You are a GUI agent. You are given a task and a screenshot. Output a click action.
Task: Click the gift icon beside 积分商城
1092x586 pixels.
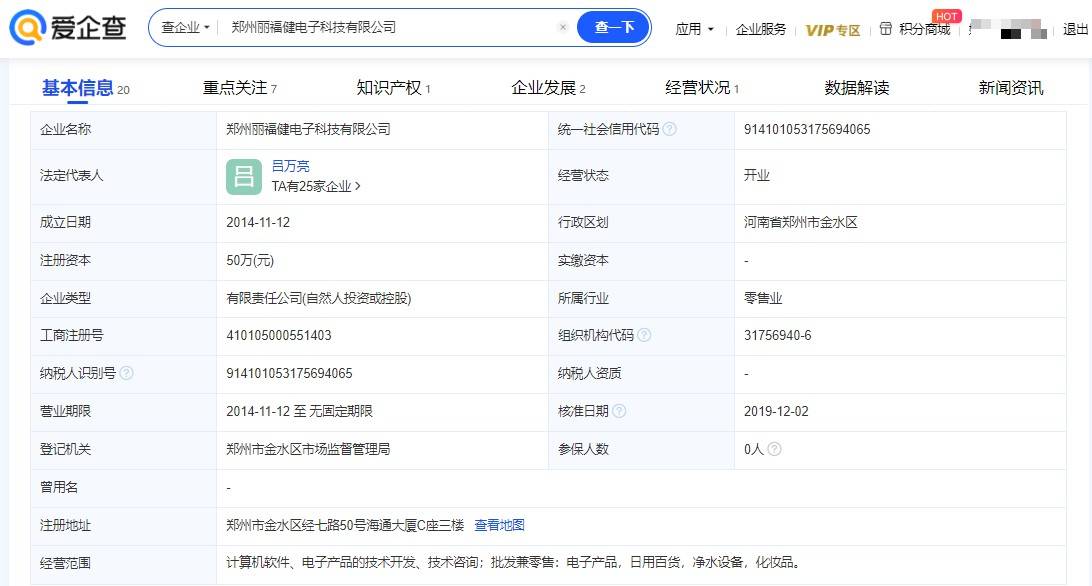click(x=885, y=29)
